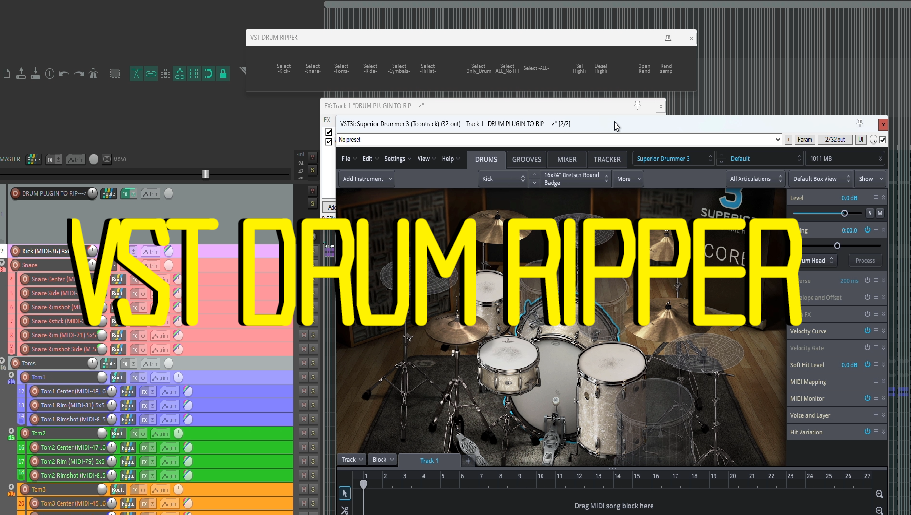
Task: Click phase icon on Tom2 Rimshot track
Action: click(188, 475)
